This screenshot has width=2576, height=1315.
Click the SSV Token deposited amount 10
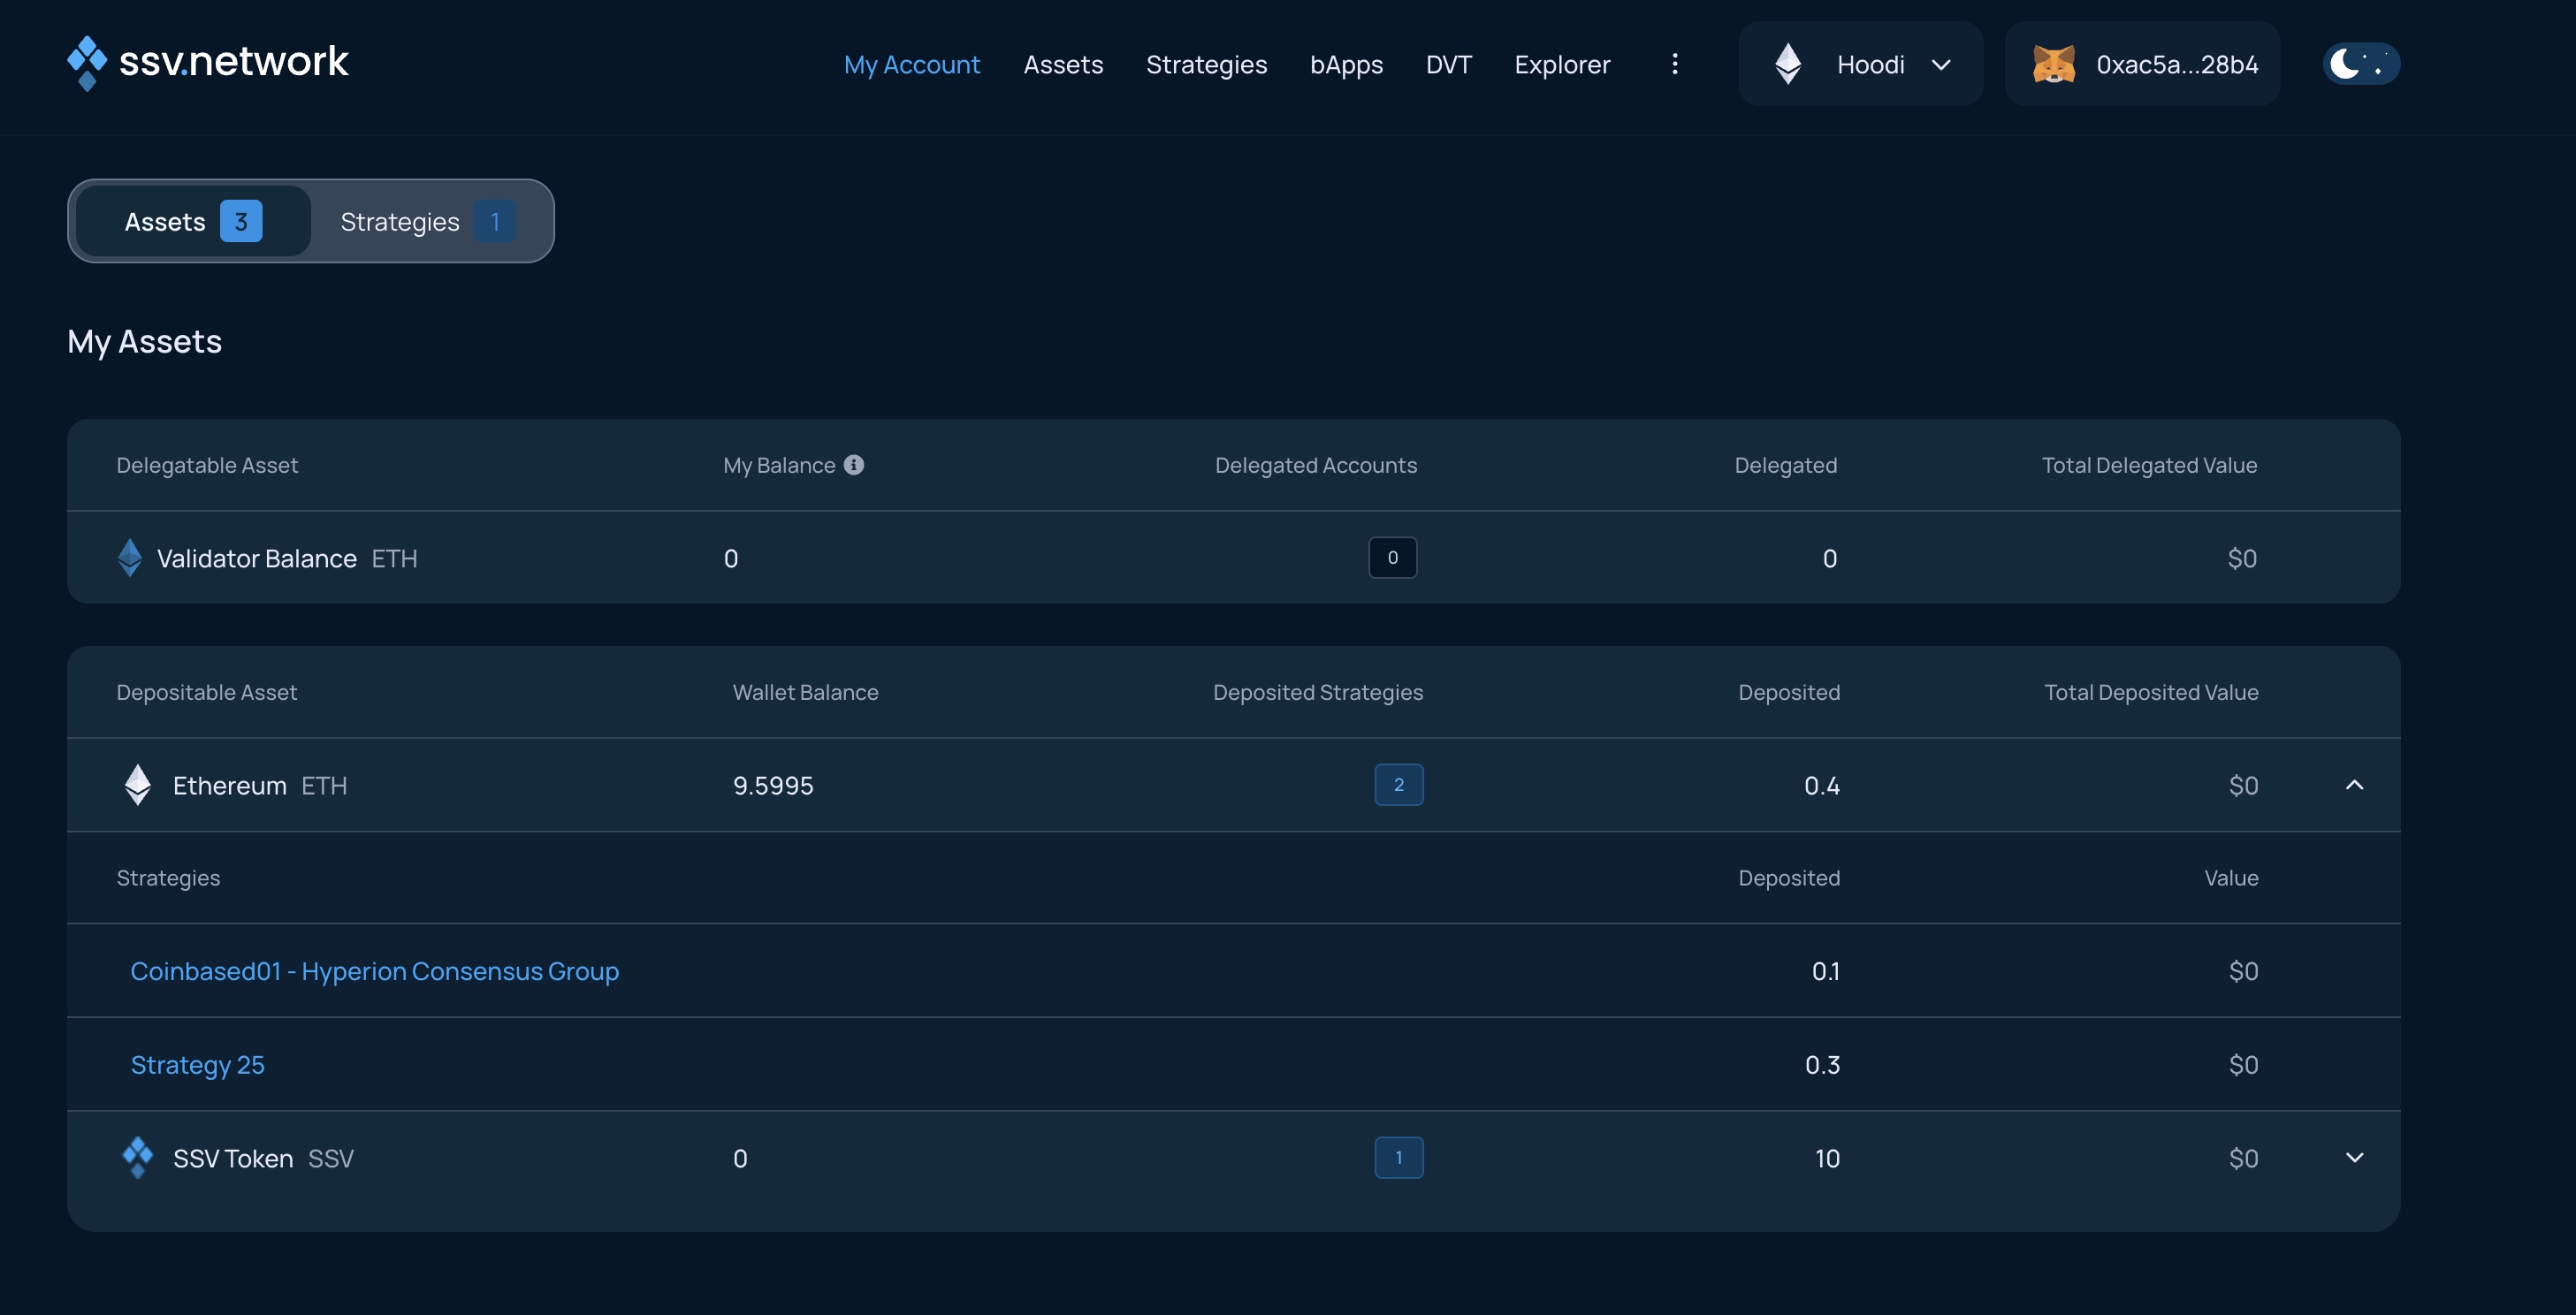(1827, 1158)
